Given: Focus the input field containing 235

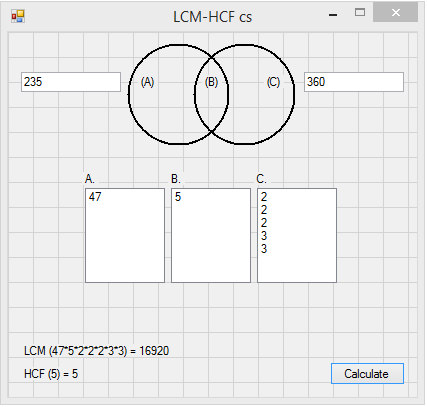Looking at the screenshot, I should tap(71, 82).
